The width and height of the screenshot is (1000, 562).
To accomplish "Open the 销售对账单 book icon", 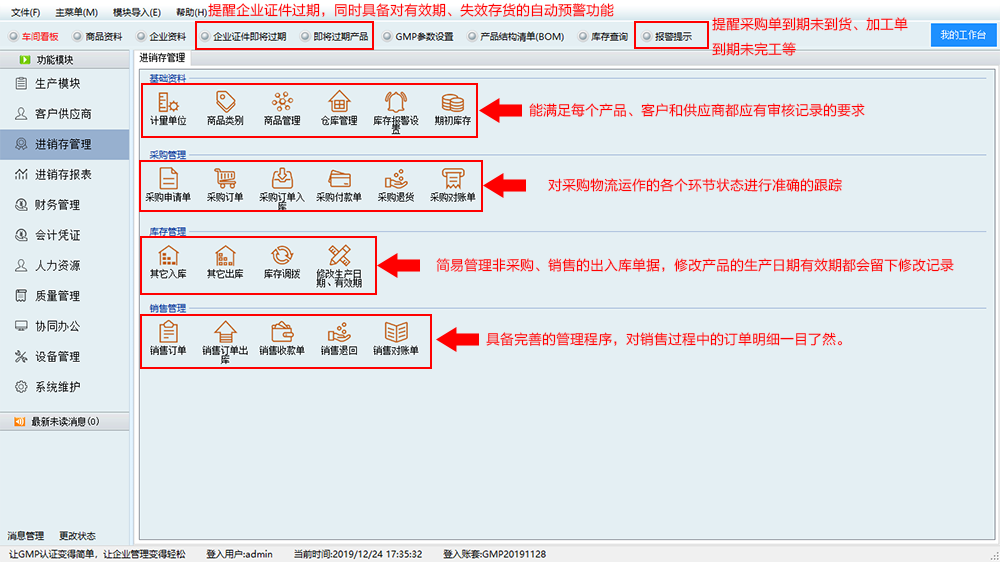I will (395, 332).
